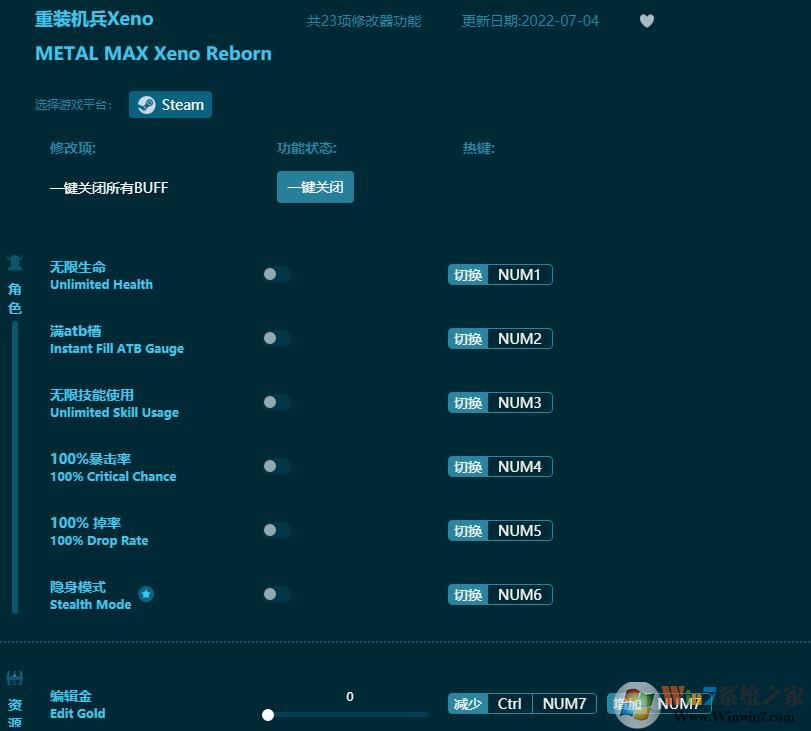Screen dimensions: 811x731
Task: Click the 角色 section scrollbar
Action: pyautogui.click(x=14, y=467)
